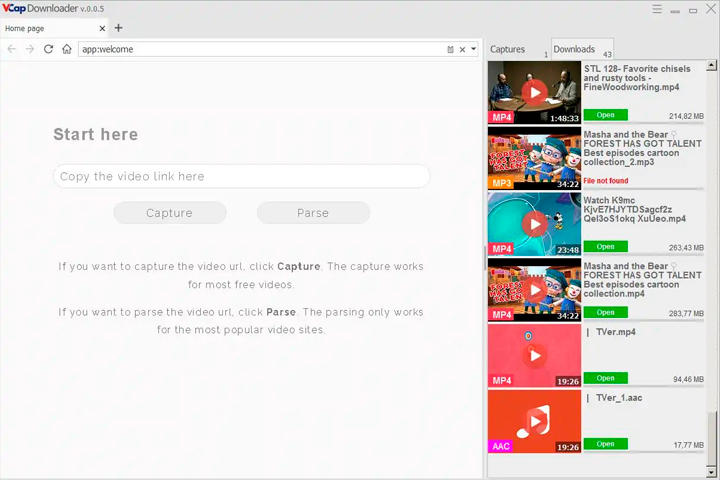Open a new tab with plus icon

[118, 28]
